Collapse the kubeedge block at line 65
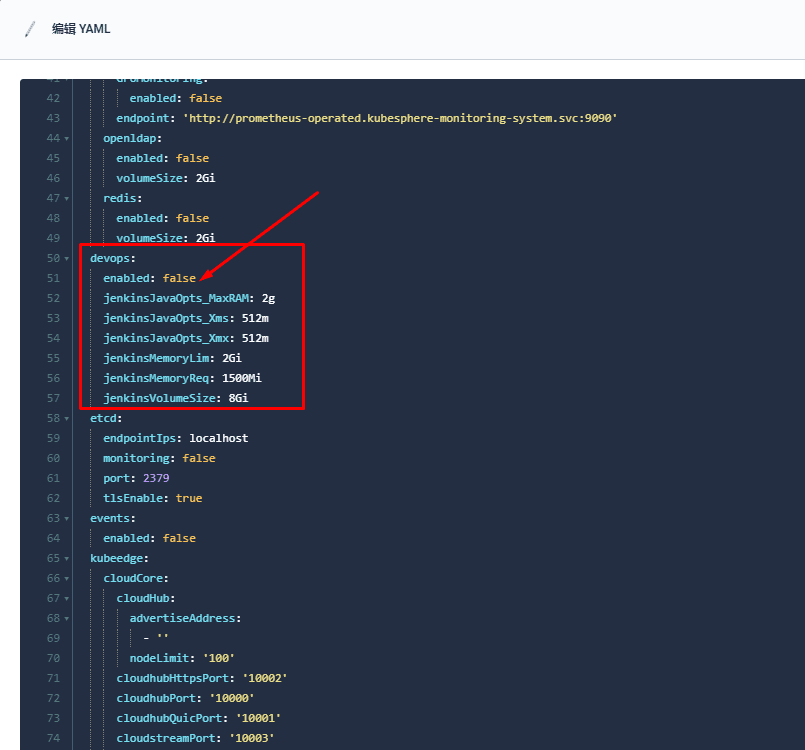The height and width of the screenshot is (750, 805). pyautogui.click(x=67, y=559)
